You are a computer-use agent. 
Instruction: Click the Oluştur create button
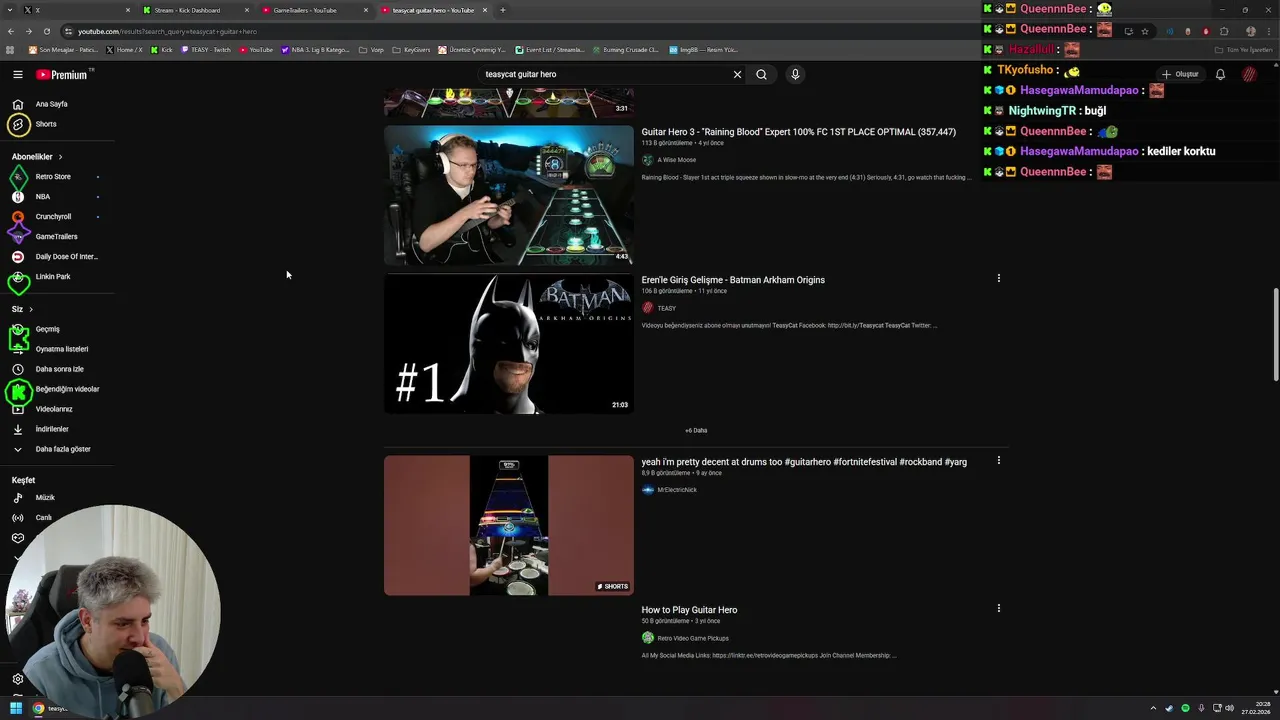1180,74
